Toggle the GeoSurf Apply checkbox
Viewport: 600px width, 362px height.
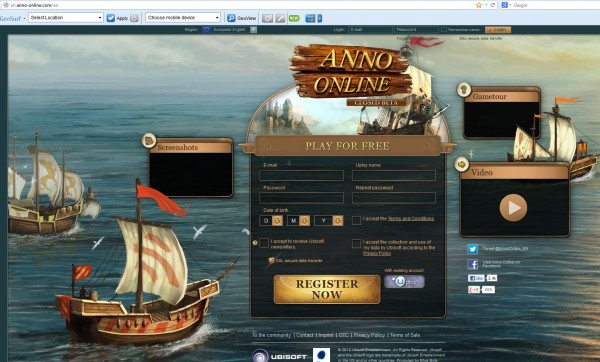pyautogui.click(x=111, y=18)
